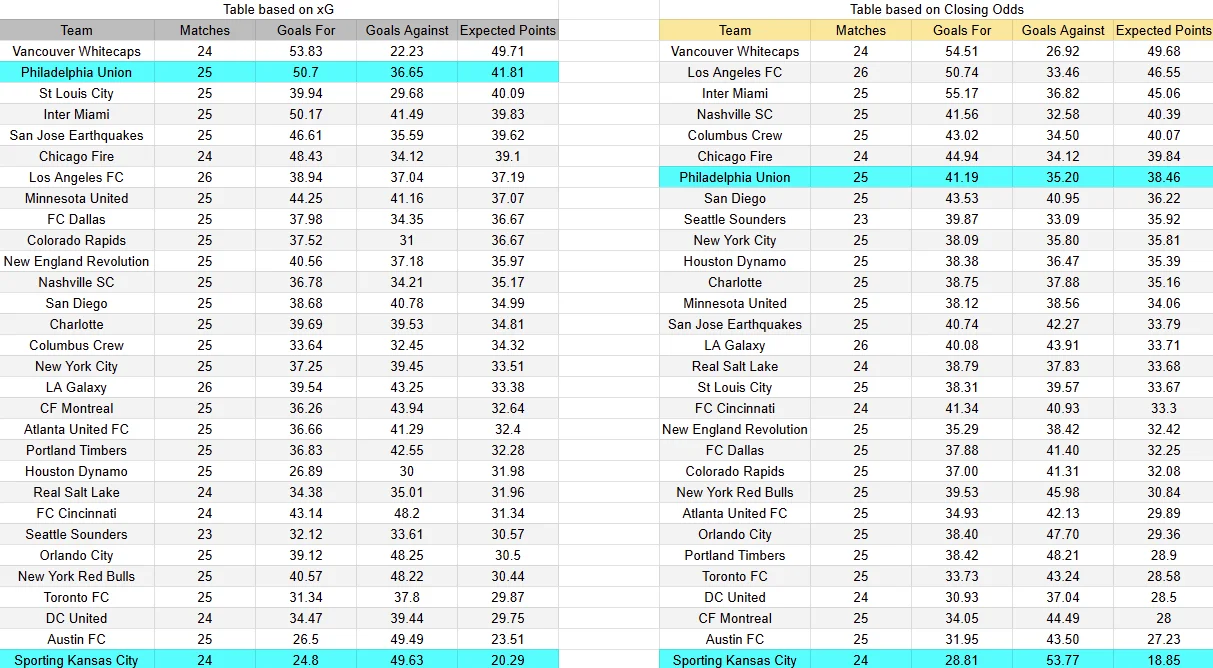1213x668 pixels.
Task: Select the 'Table based on xG' title cell
Action: (279, 9)
